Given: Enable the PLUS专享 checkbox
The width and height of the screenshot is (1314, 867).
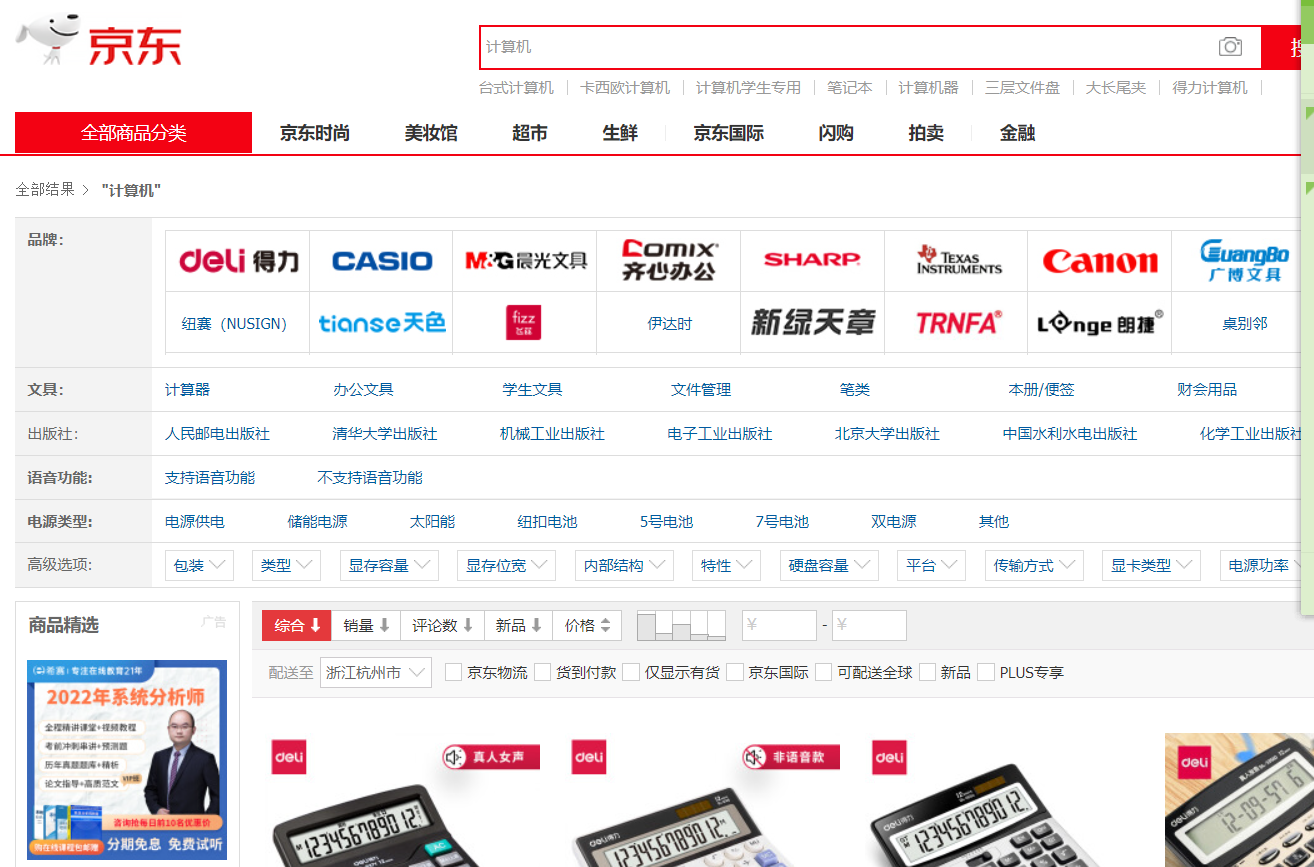Looking at the screenshot, I should tap(986, 672).
